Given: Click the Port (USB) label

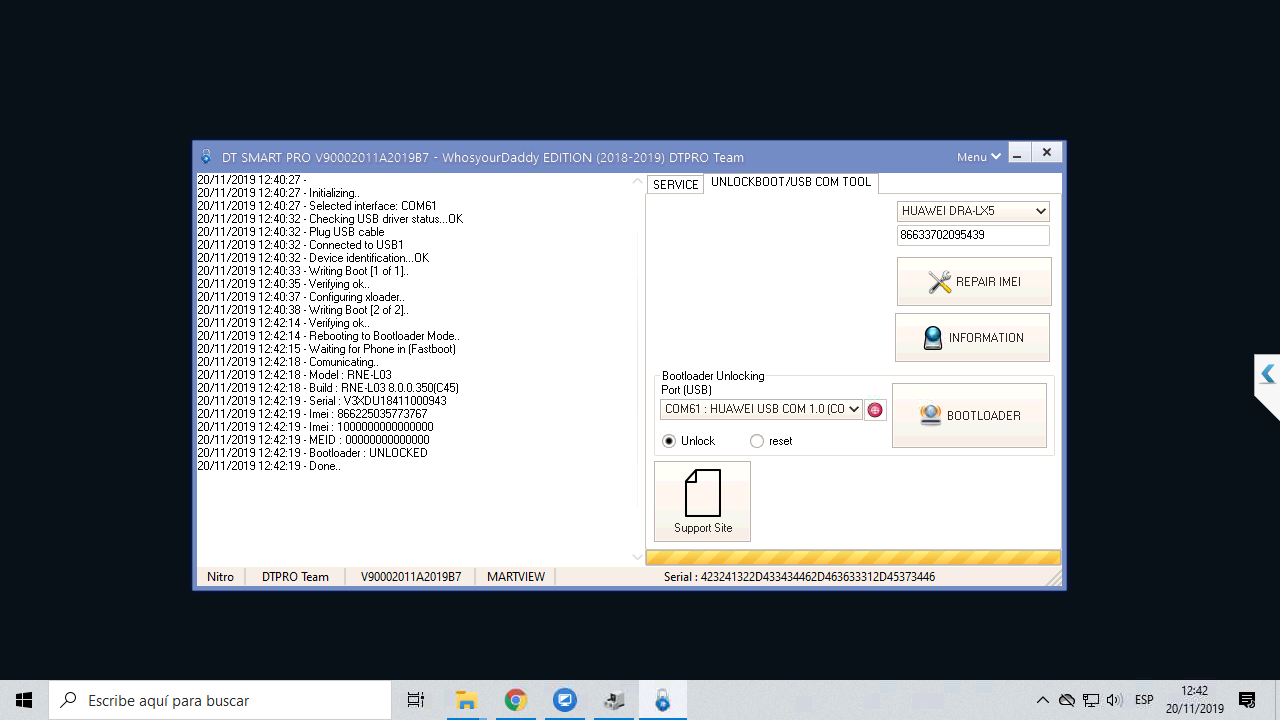Looking at the screenshot, I should click(686, 390).
